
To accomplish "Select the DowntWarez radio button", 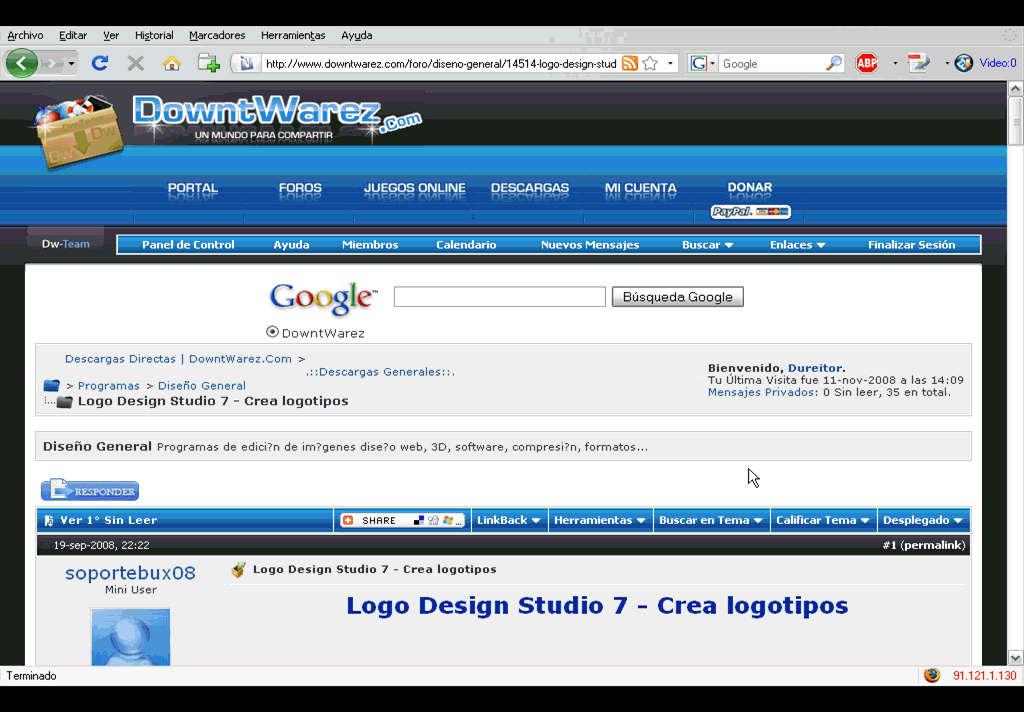I will coord(272,332).
